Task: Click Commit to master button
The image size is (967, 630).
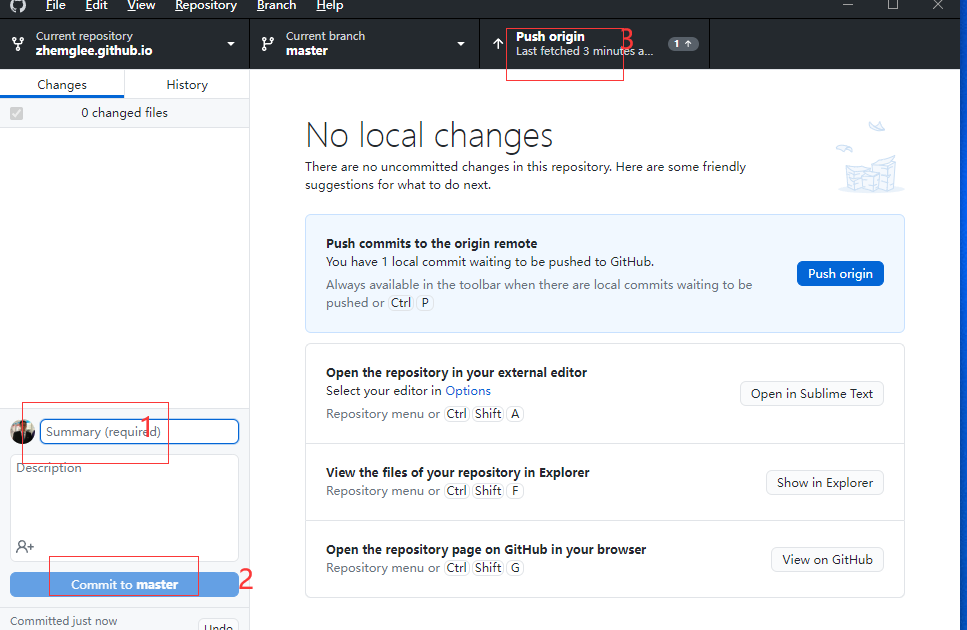Action: point(125,584)
